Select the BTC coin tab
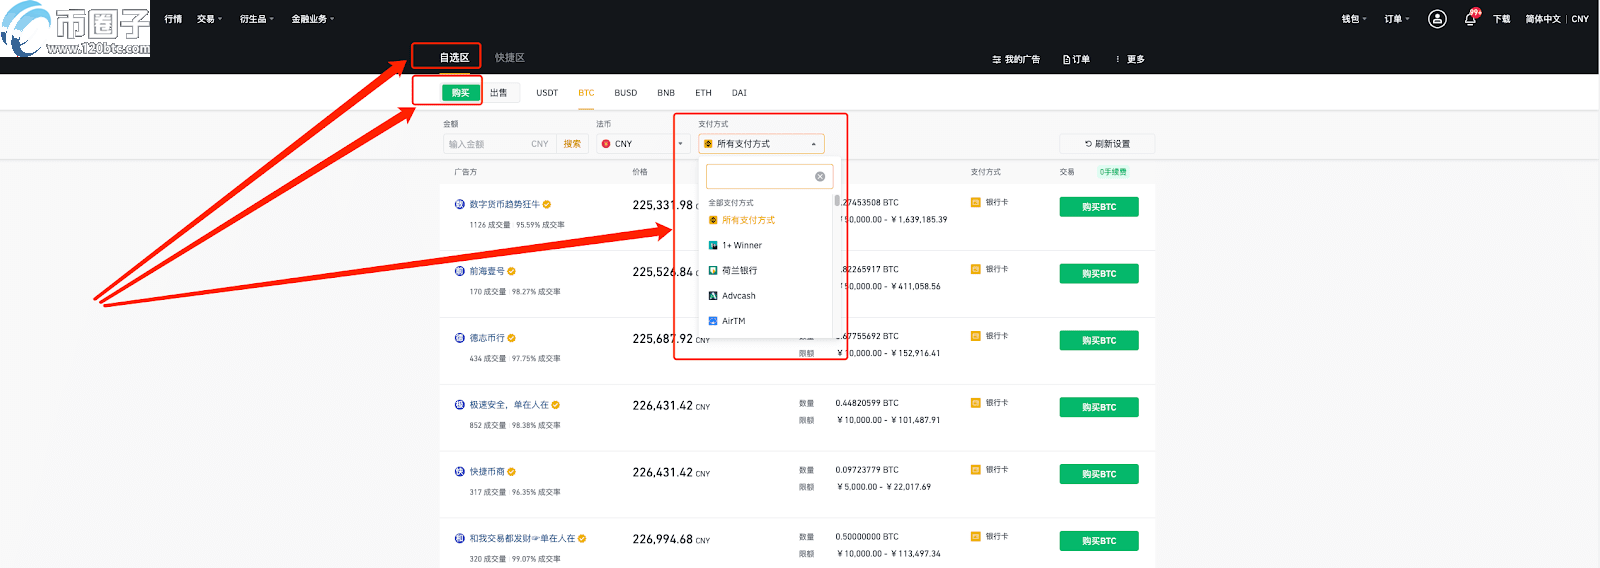Screen dimensions: 1600x568 tap(586, 93)
